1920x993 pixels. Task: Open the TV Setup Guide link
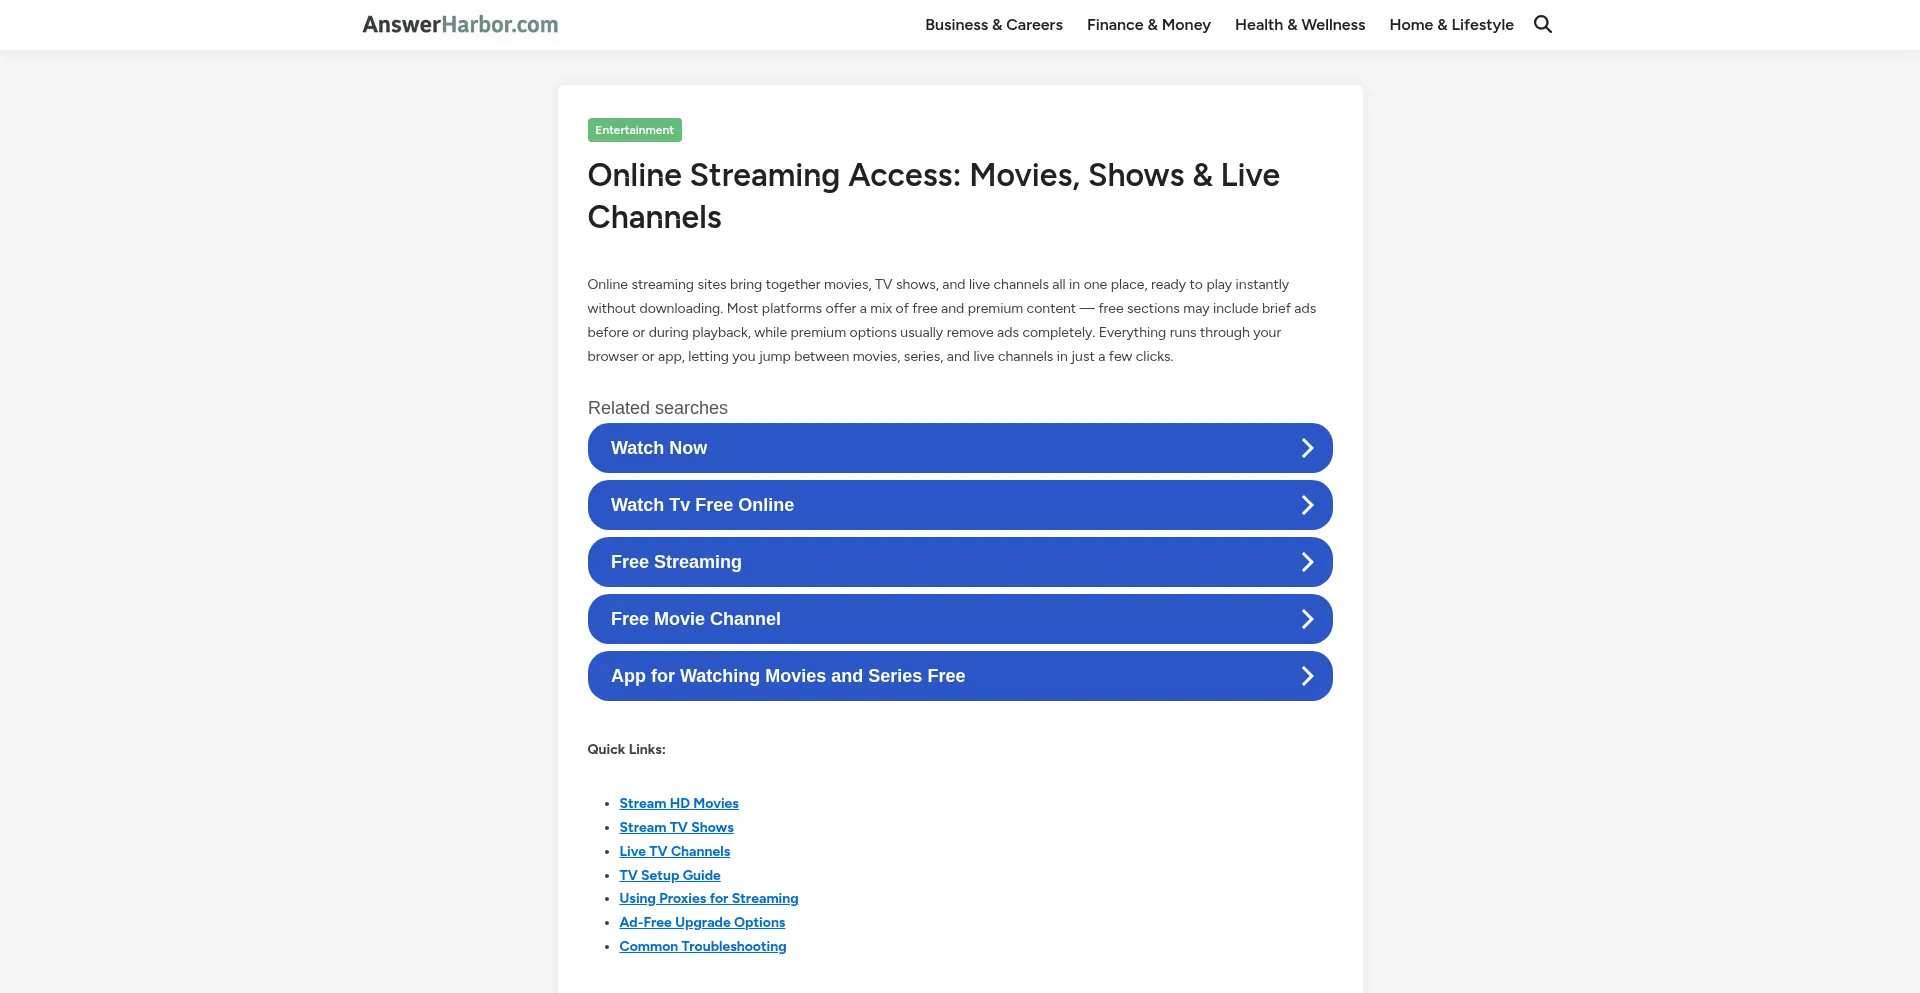(x=669, y=874)
